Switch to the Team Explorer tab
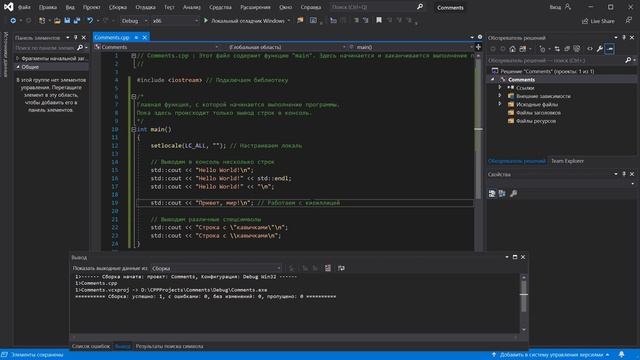Viewport: 640px width, 360px height. pyautogui.click(x=567, y=161)
